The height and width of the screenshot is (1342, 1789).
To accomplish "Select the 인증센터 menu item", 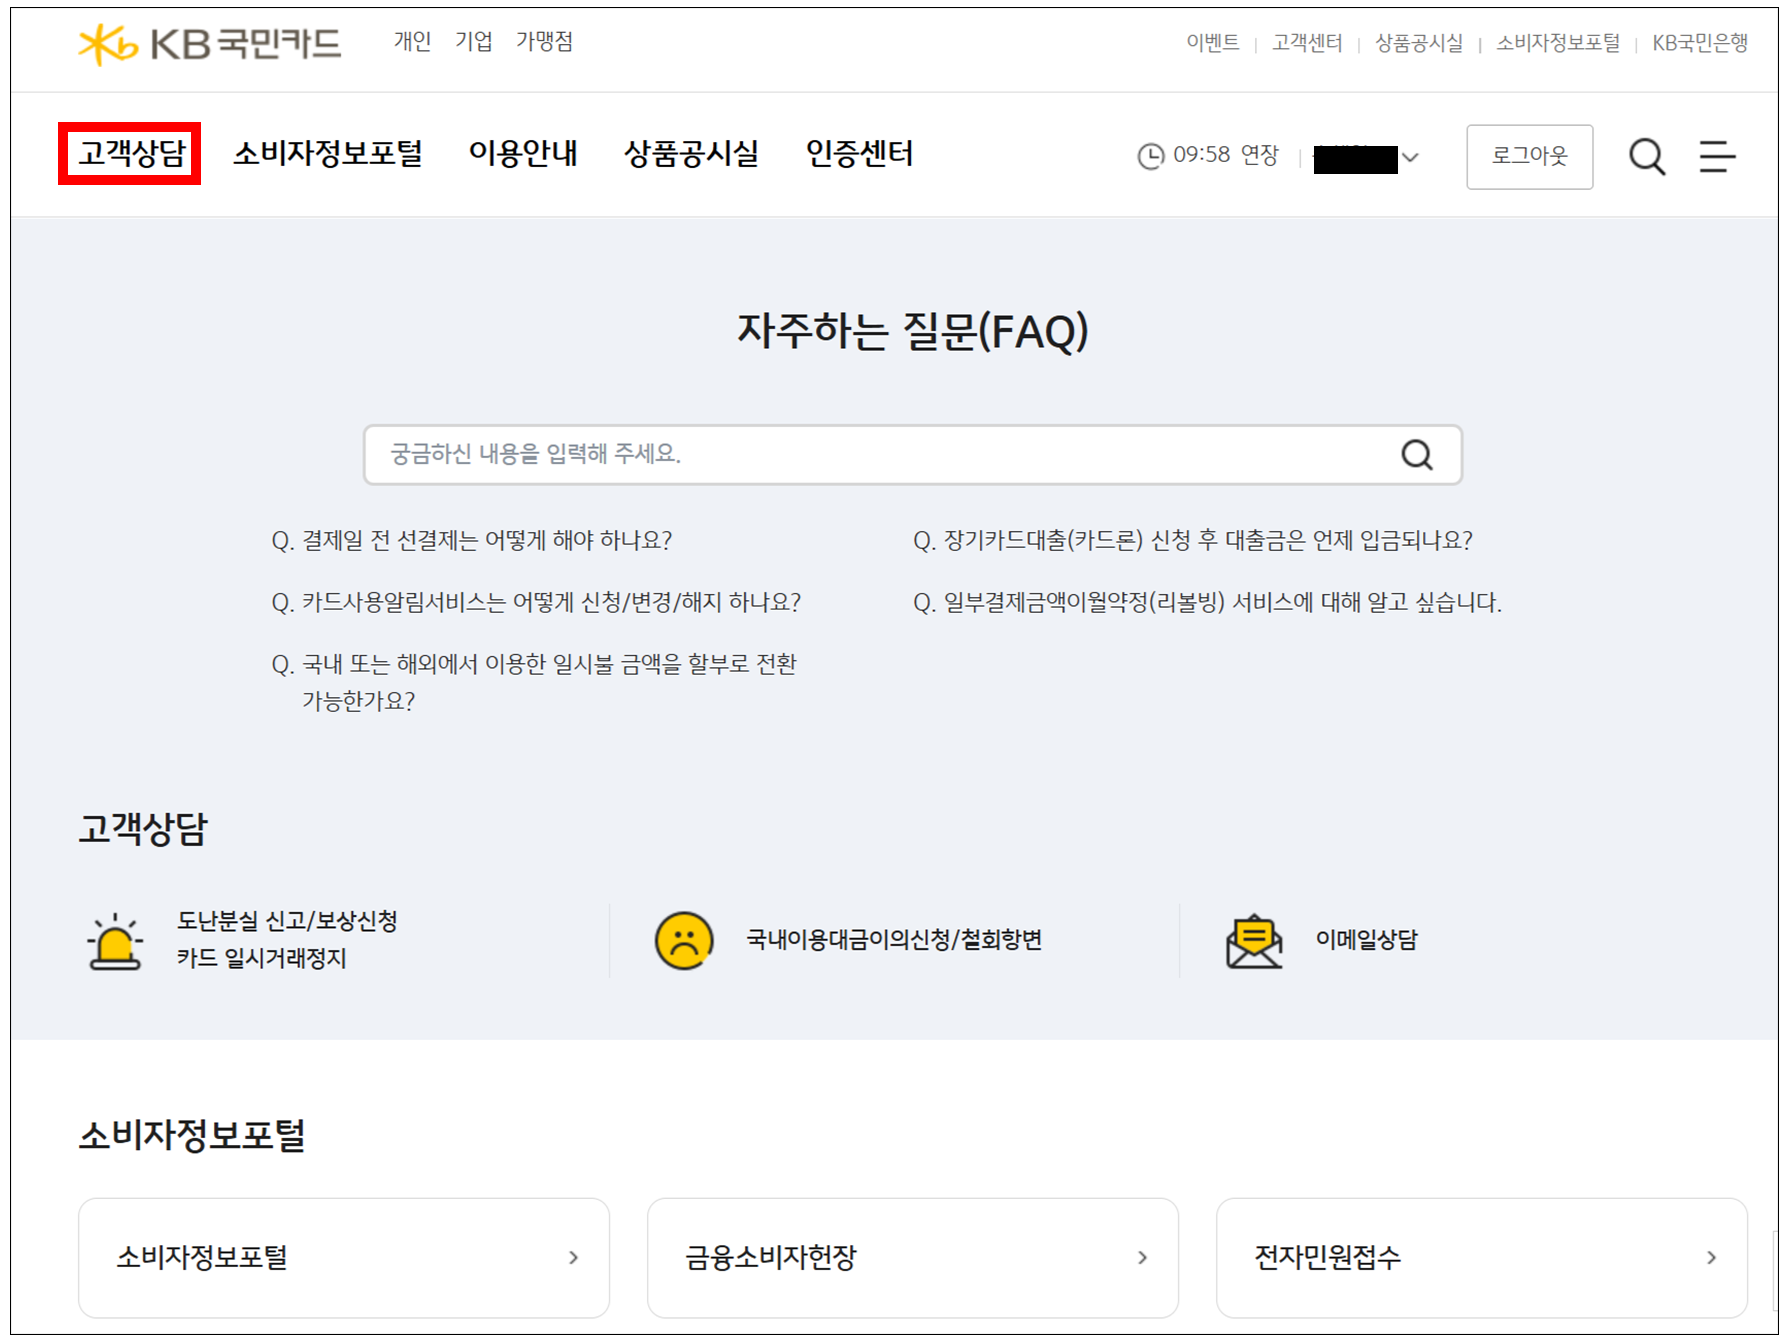I will 859,154.
